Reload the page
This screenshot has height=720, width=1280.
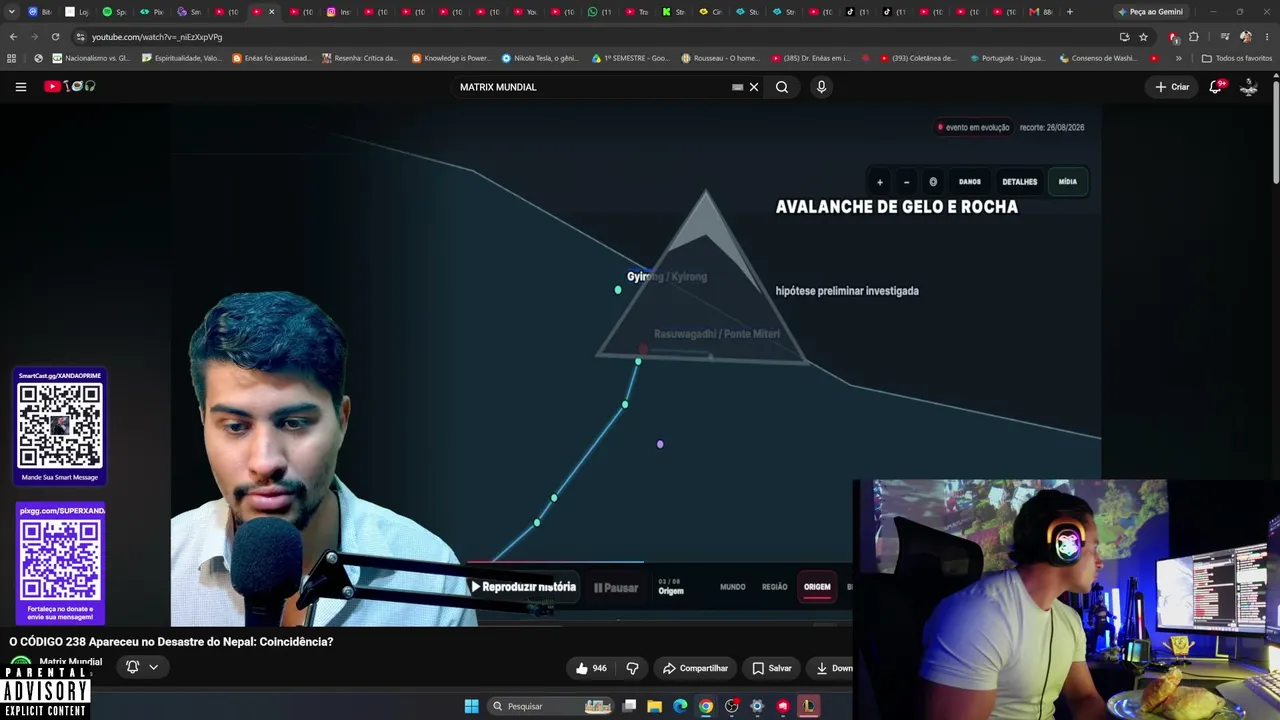55,37
